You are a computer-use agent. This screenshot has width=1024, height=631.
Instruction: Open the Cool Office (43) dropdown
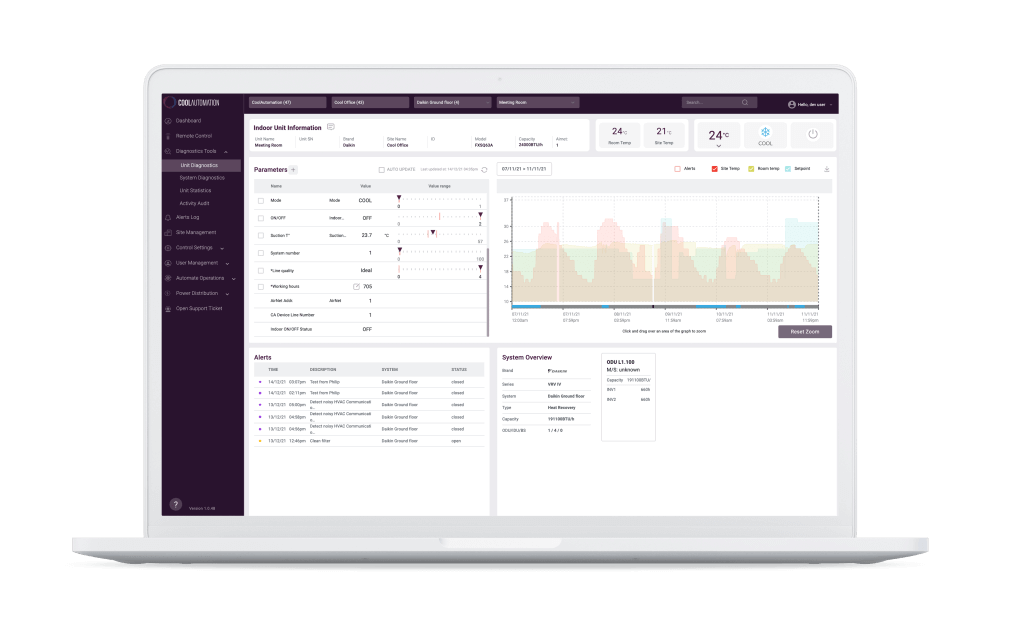point(370,103)
